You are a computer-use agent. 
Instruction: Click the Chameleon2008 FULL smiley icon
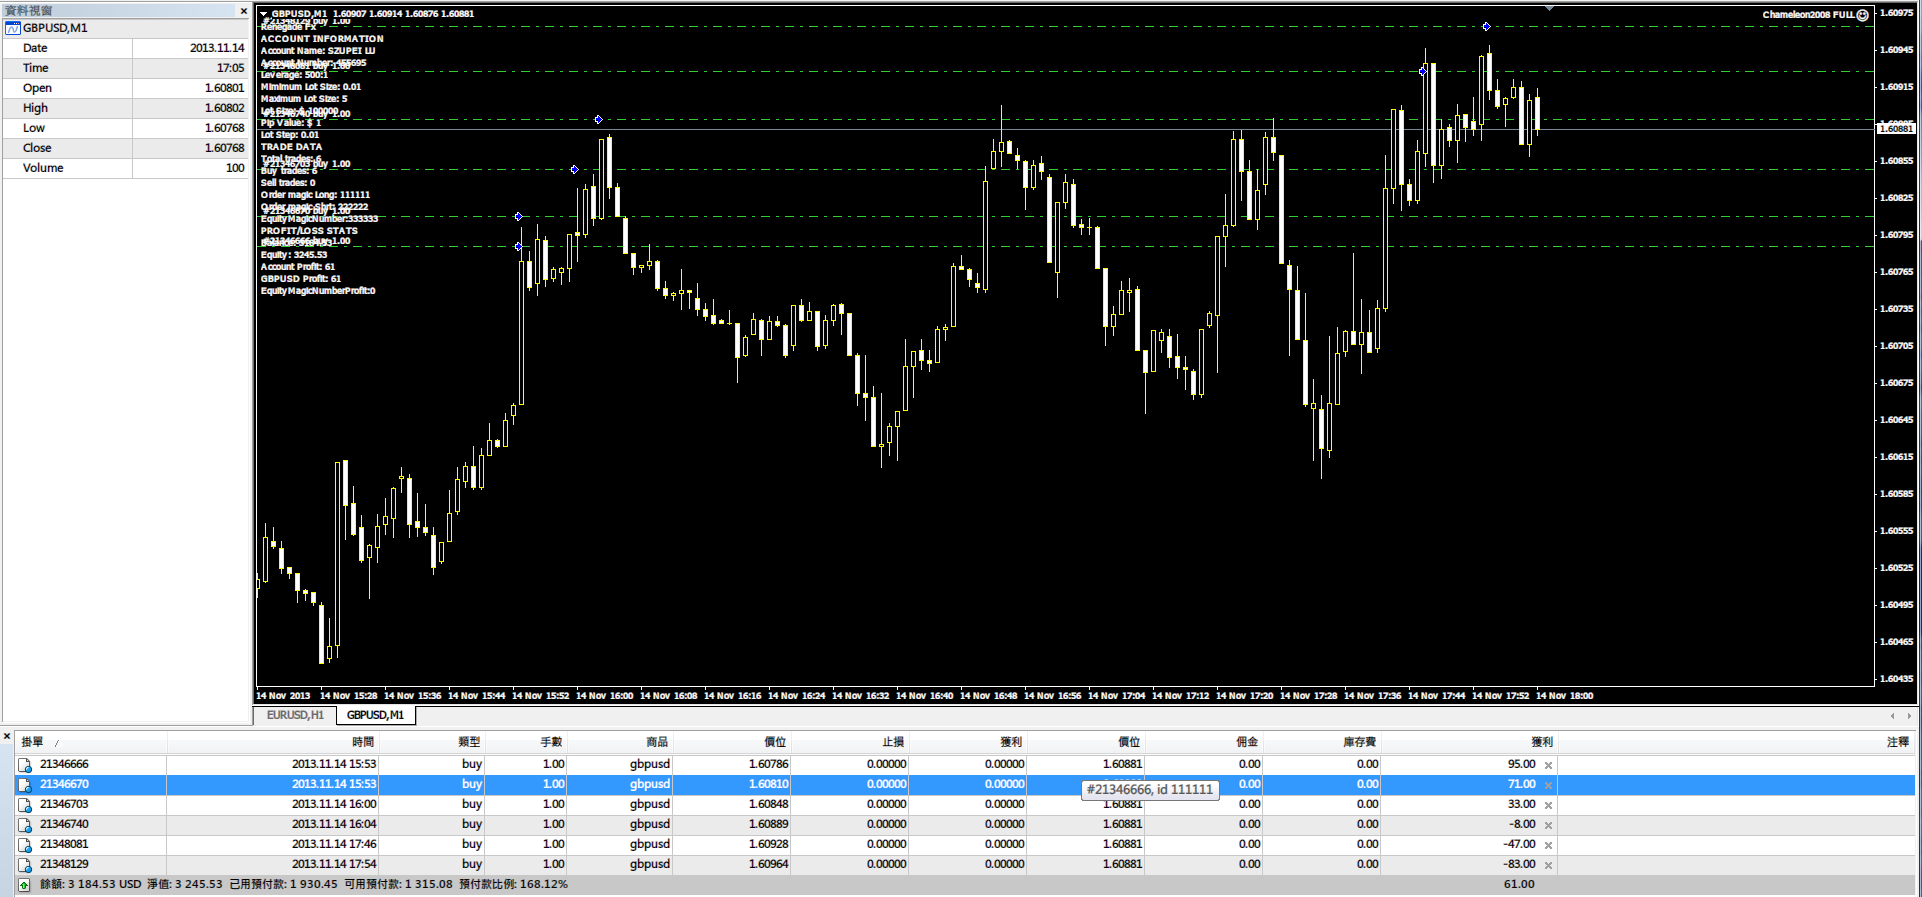pyautogui.click(x=1862, y=15)
